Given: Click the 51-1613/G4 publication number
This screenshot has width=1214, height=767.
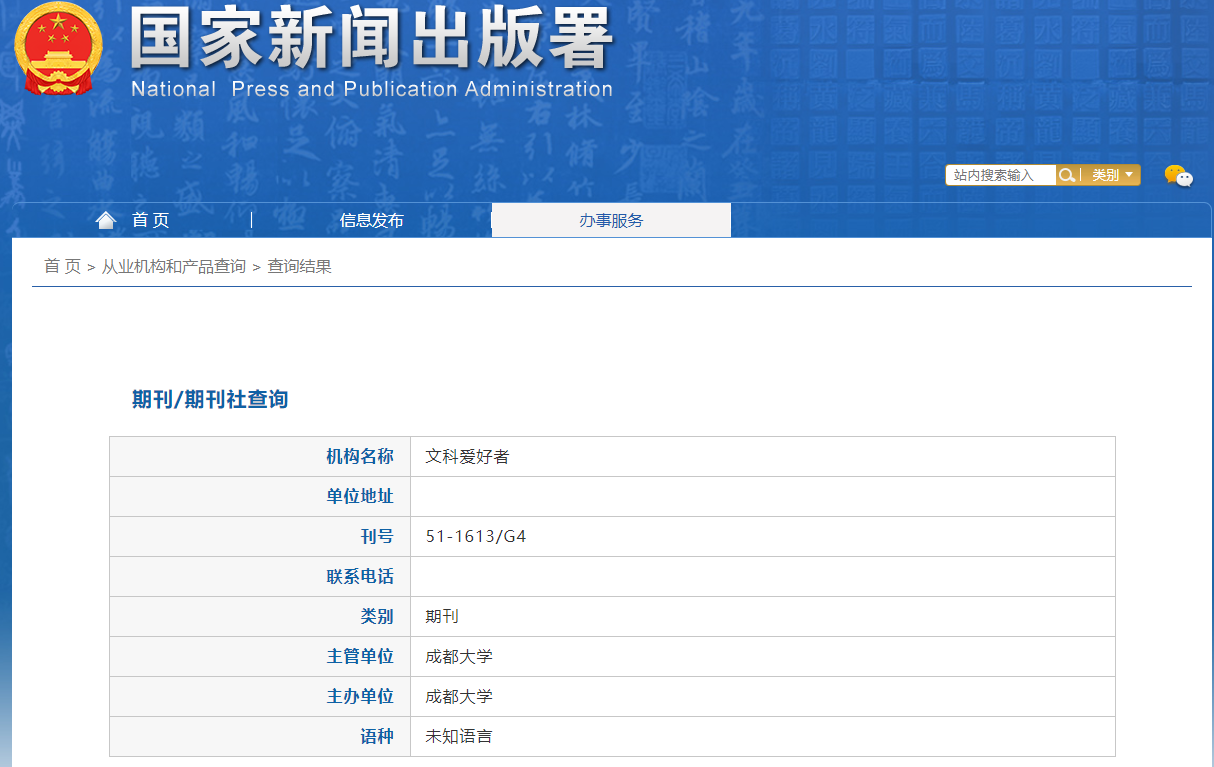Looking at the screenshot, I should pos(476,537).
